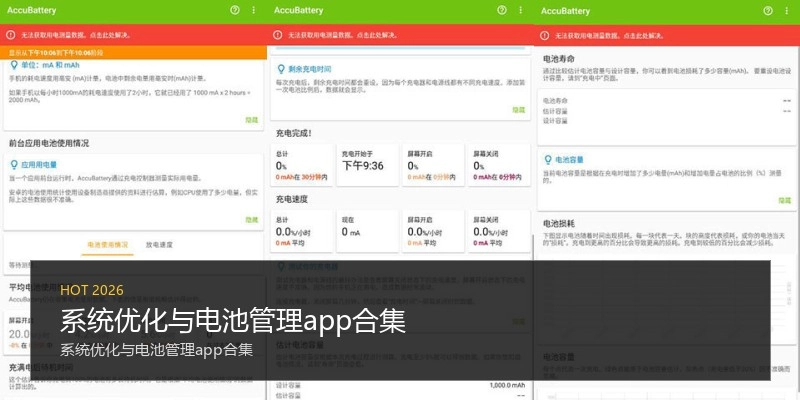The height and width of the screenshot is (400, 800).
Task: Open 屏幕关闭 0% card under 充电完成
Action: click(x=499, y=165)
